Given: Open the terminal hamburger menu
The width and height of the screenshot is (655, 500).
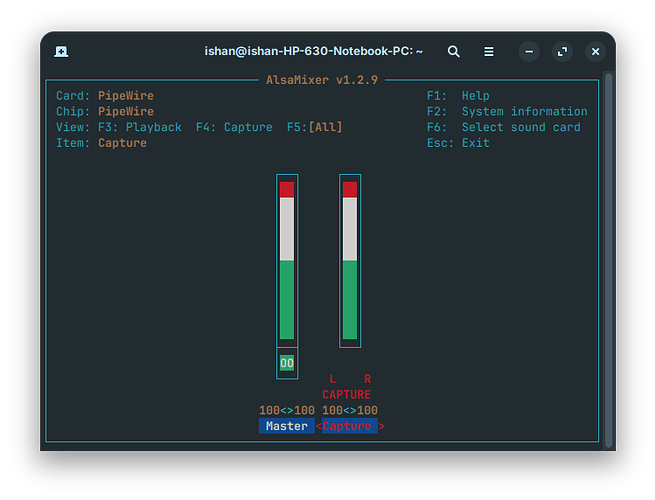Looking at the screenshot, I should pyautogui.click(x=488, y=51).
